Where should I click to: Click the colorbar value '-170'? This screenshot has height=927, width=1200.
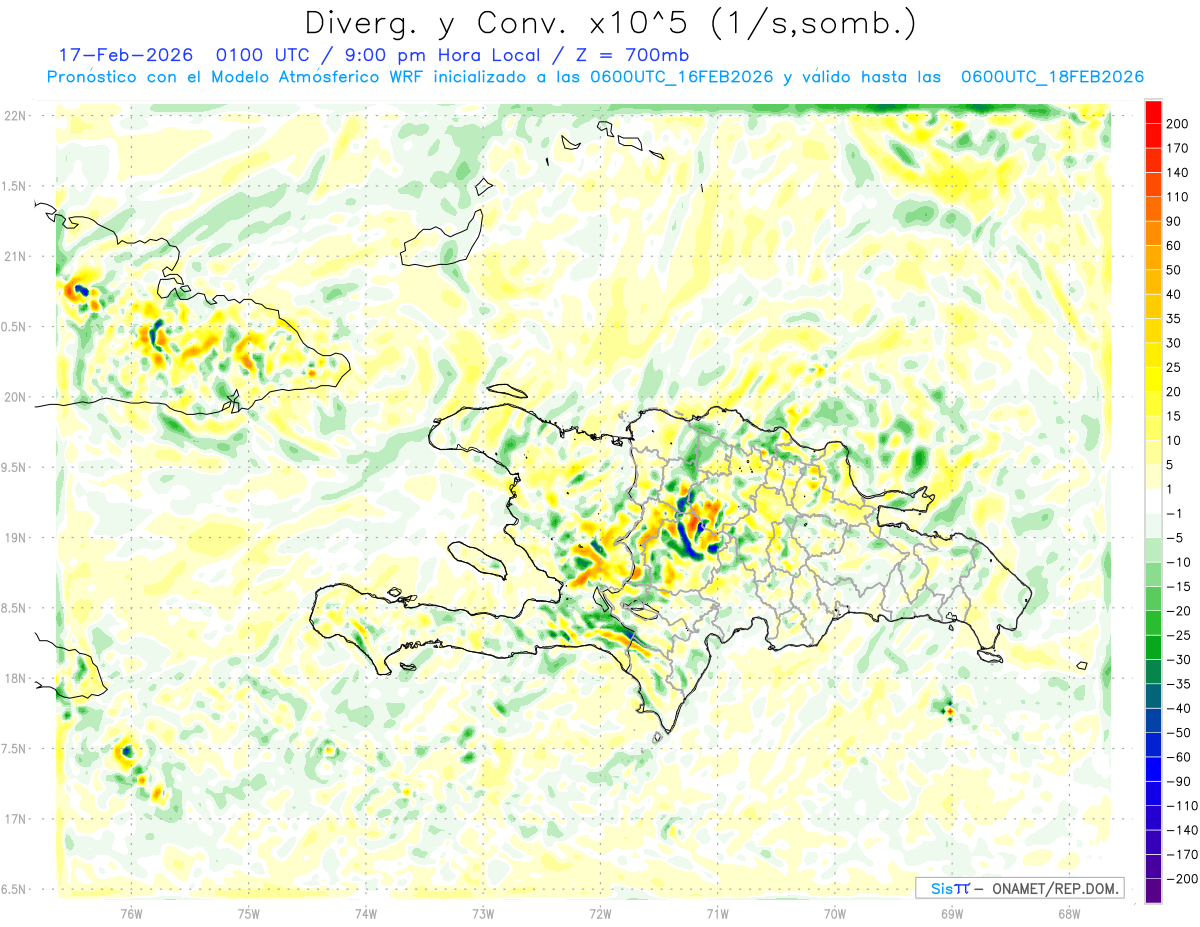pyautogui.click(x=1182, y=855)
